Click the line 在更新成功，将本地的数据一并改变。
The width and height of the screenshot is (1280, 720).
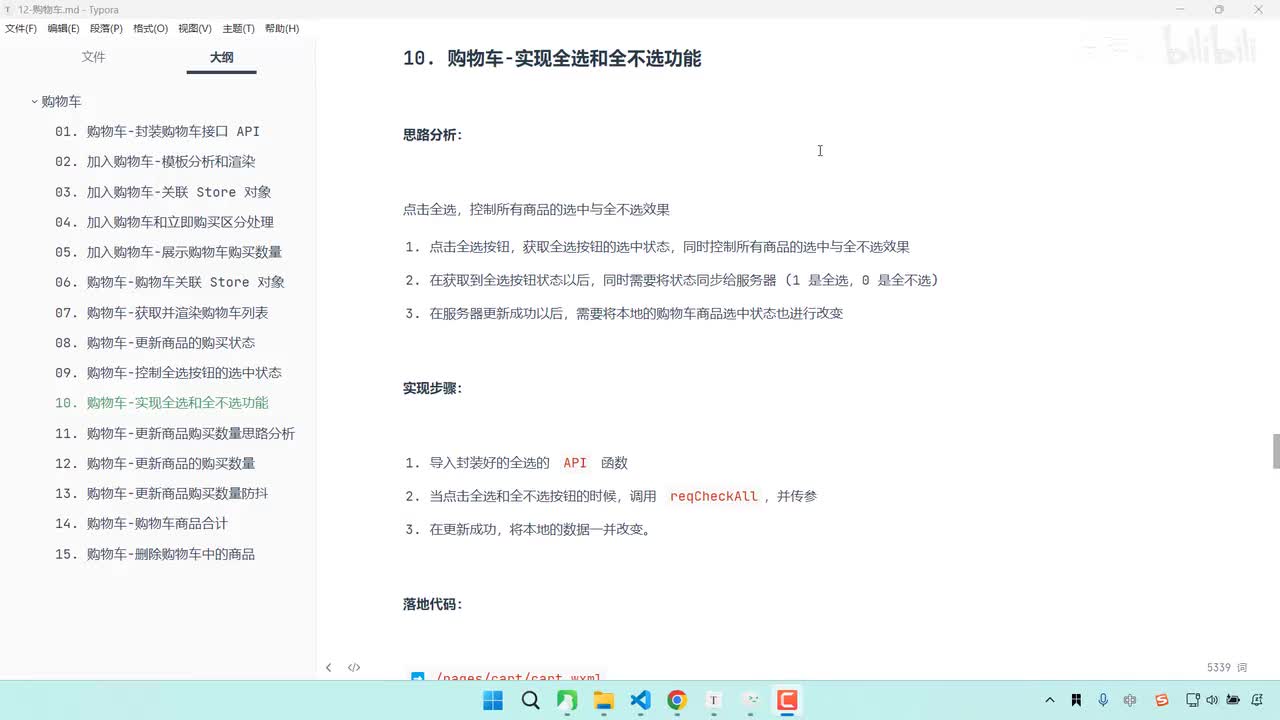pyautogui.click(x=541, y=530)
